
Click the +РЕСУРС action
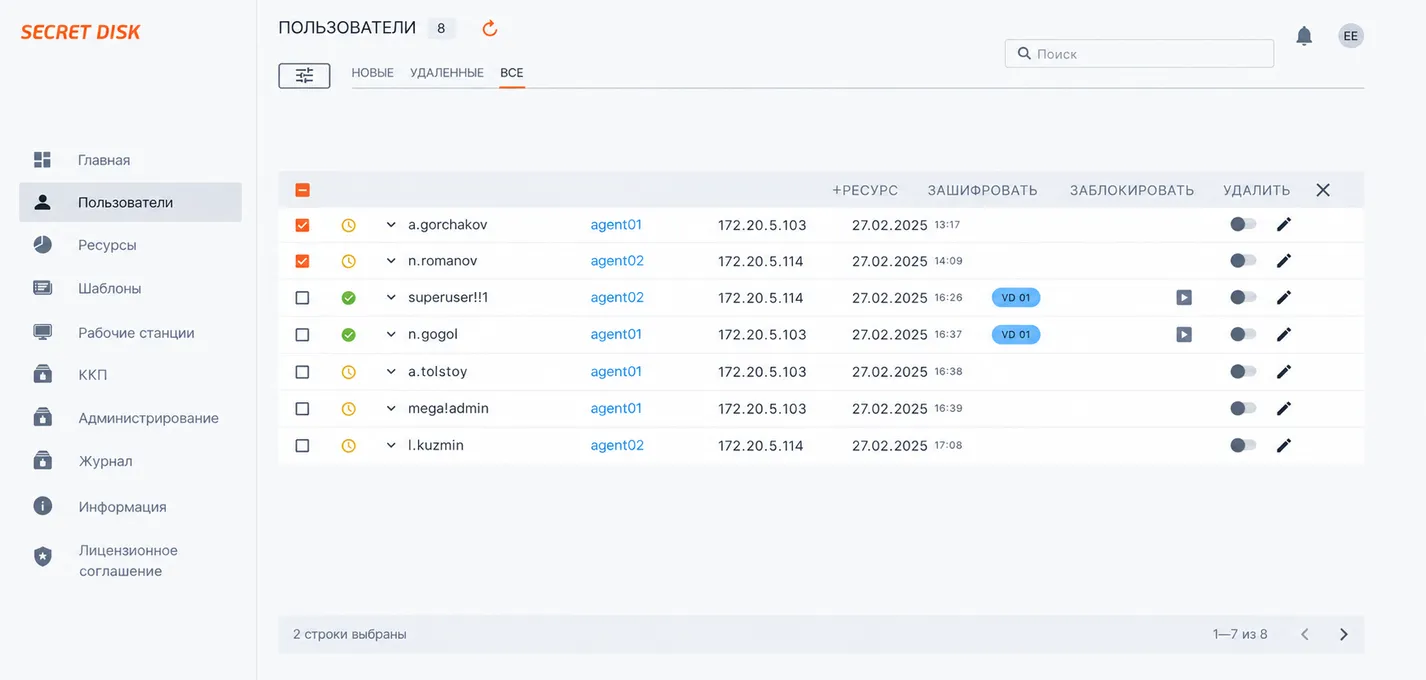pyautogui.click(x=865, y=190)
